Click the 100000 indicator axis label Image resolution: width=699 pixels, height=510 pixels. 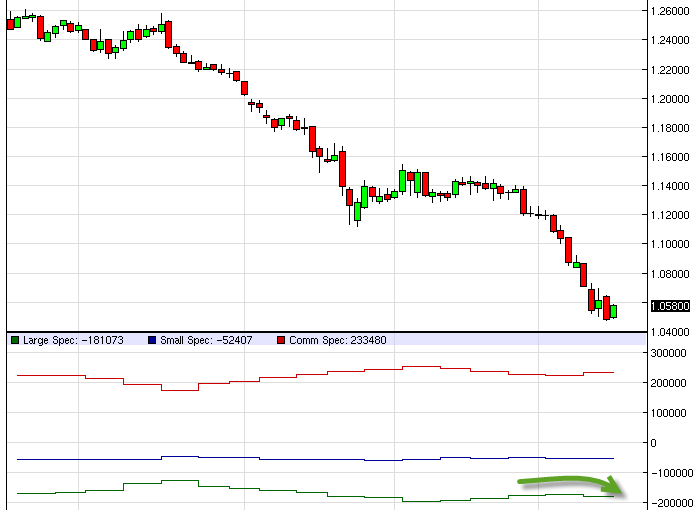point(668,413)
